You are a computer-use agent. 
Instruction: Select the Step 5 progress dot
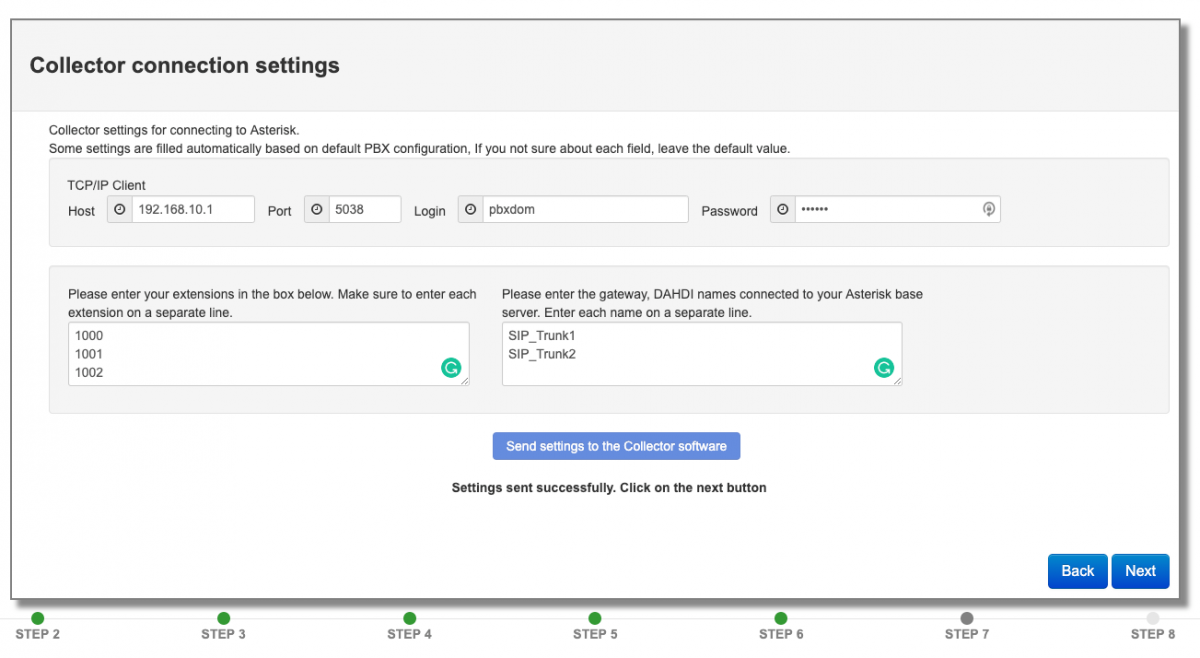pos(595,619)
